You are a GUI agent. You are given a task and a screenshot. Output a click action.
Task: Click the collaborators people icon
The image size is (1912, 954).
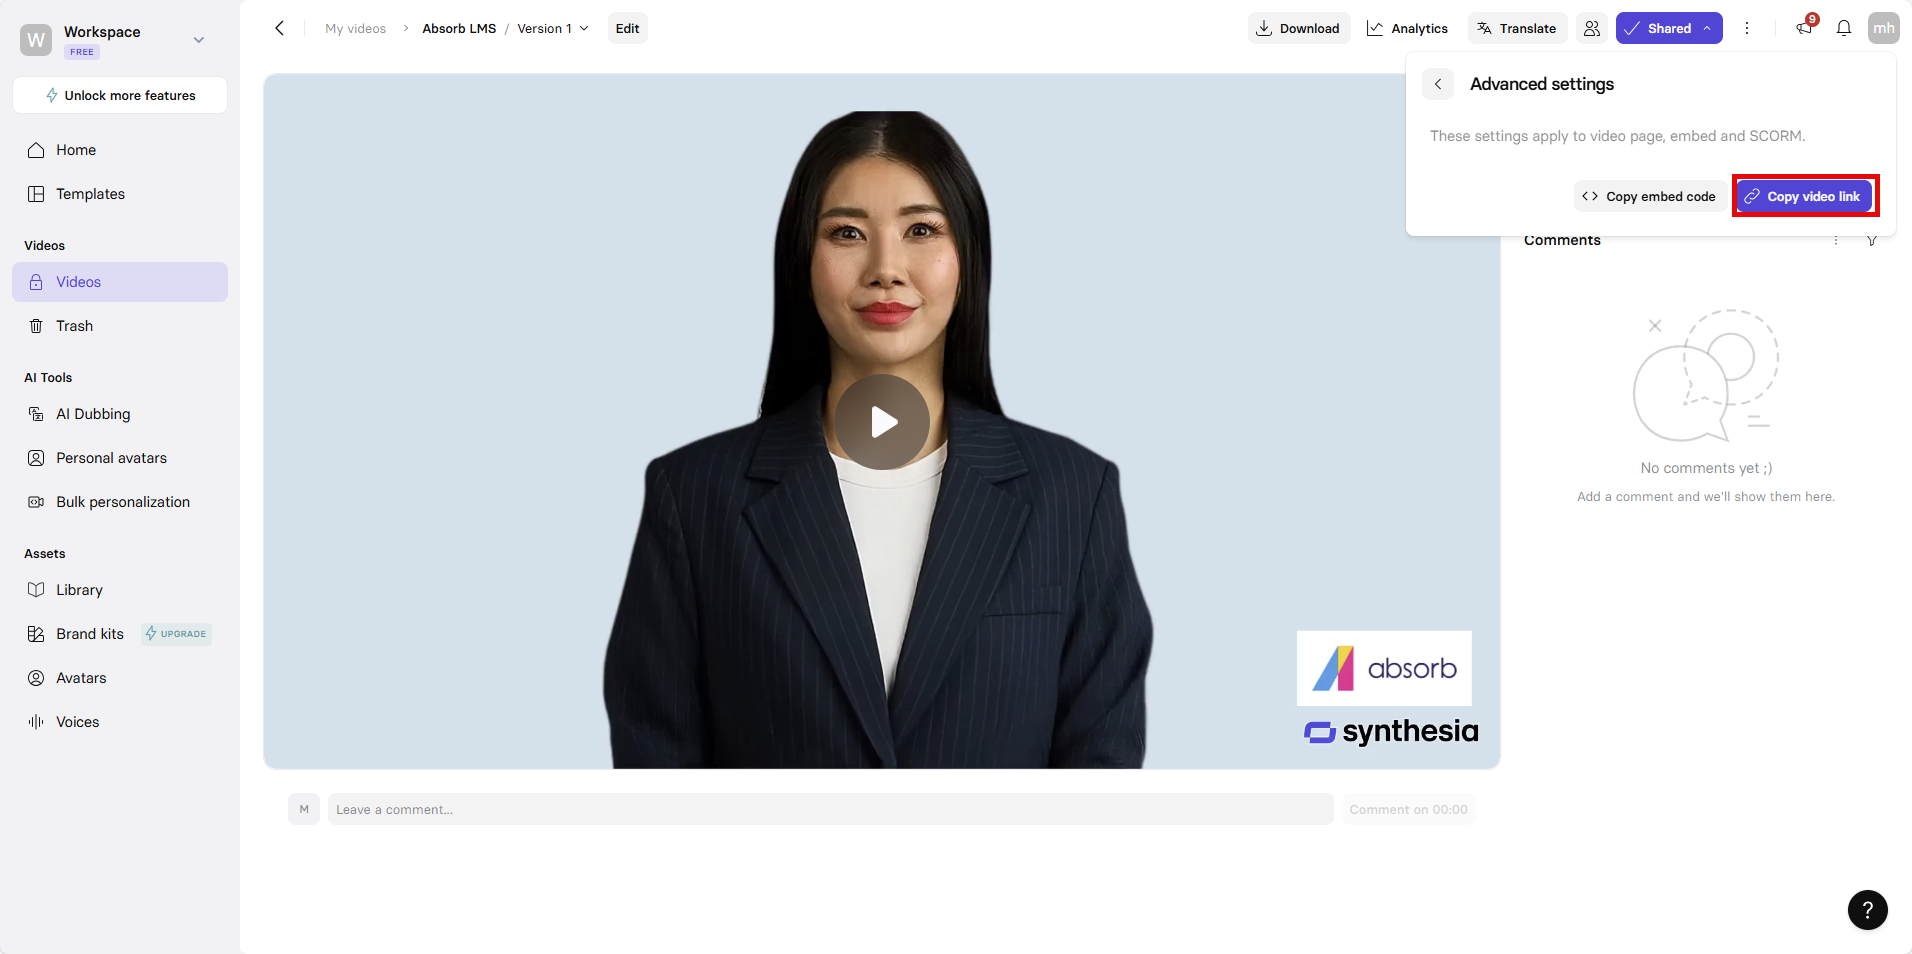point(1592,28)
